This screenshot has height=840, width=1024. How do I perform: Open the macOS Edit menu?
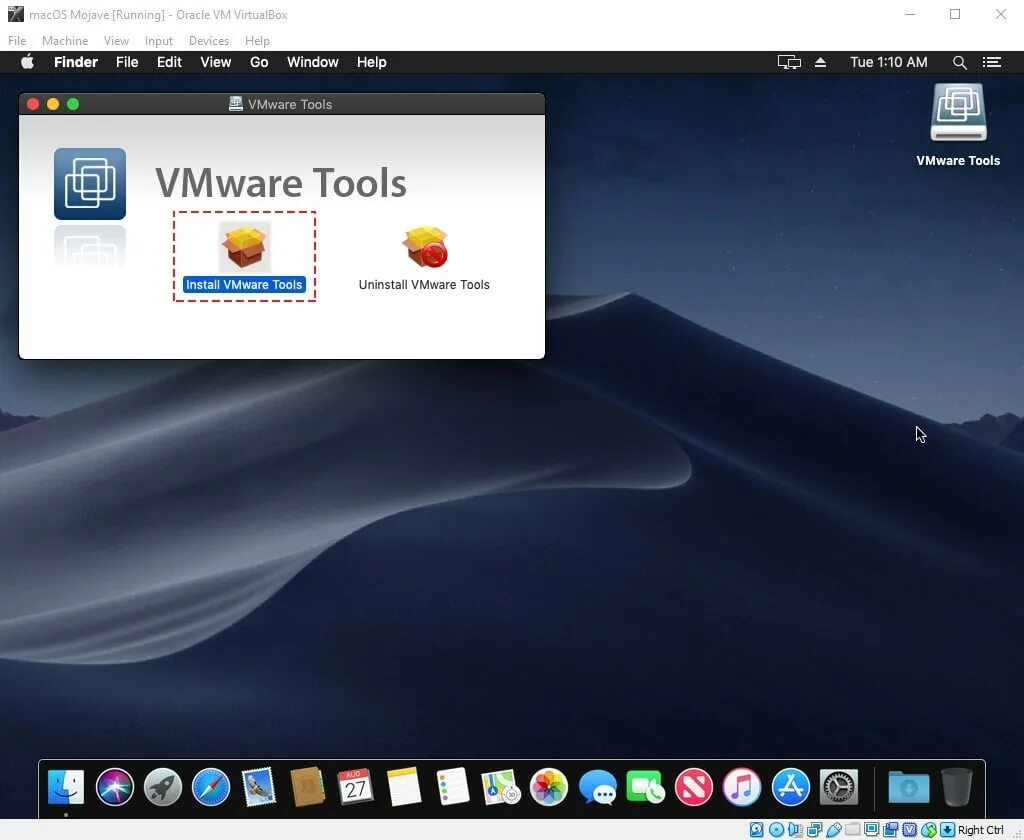pos(169,62)
